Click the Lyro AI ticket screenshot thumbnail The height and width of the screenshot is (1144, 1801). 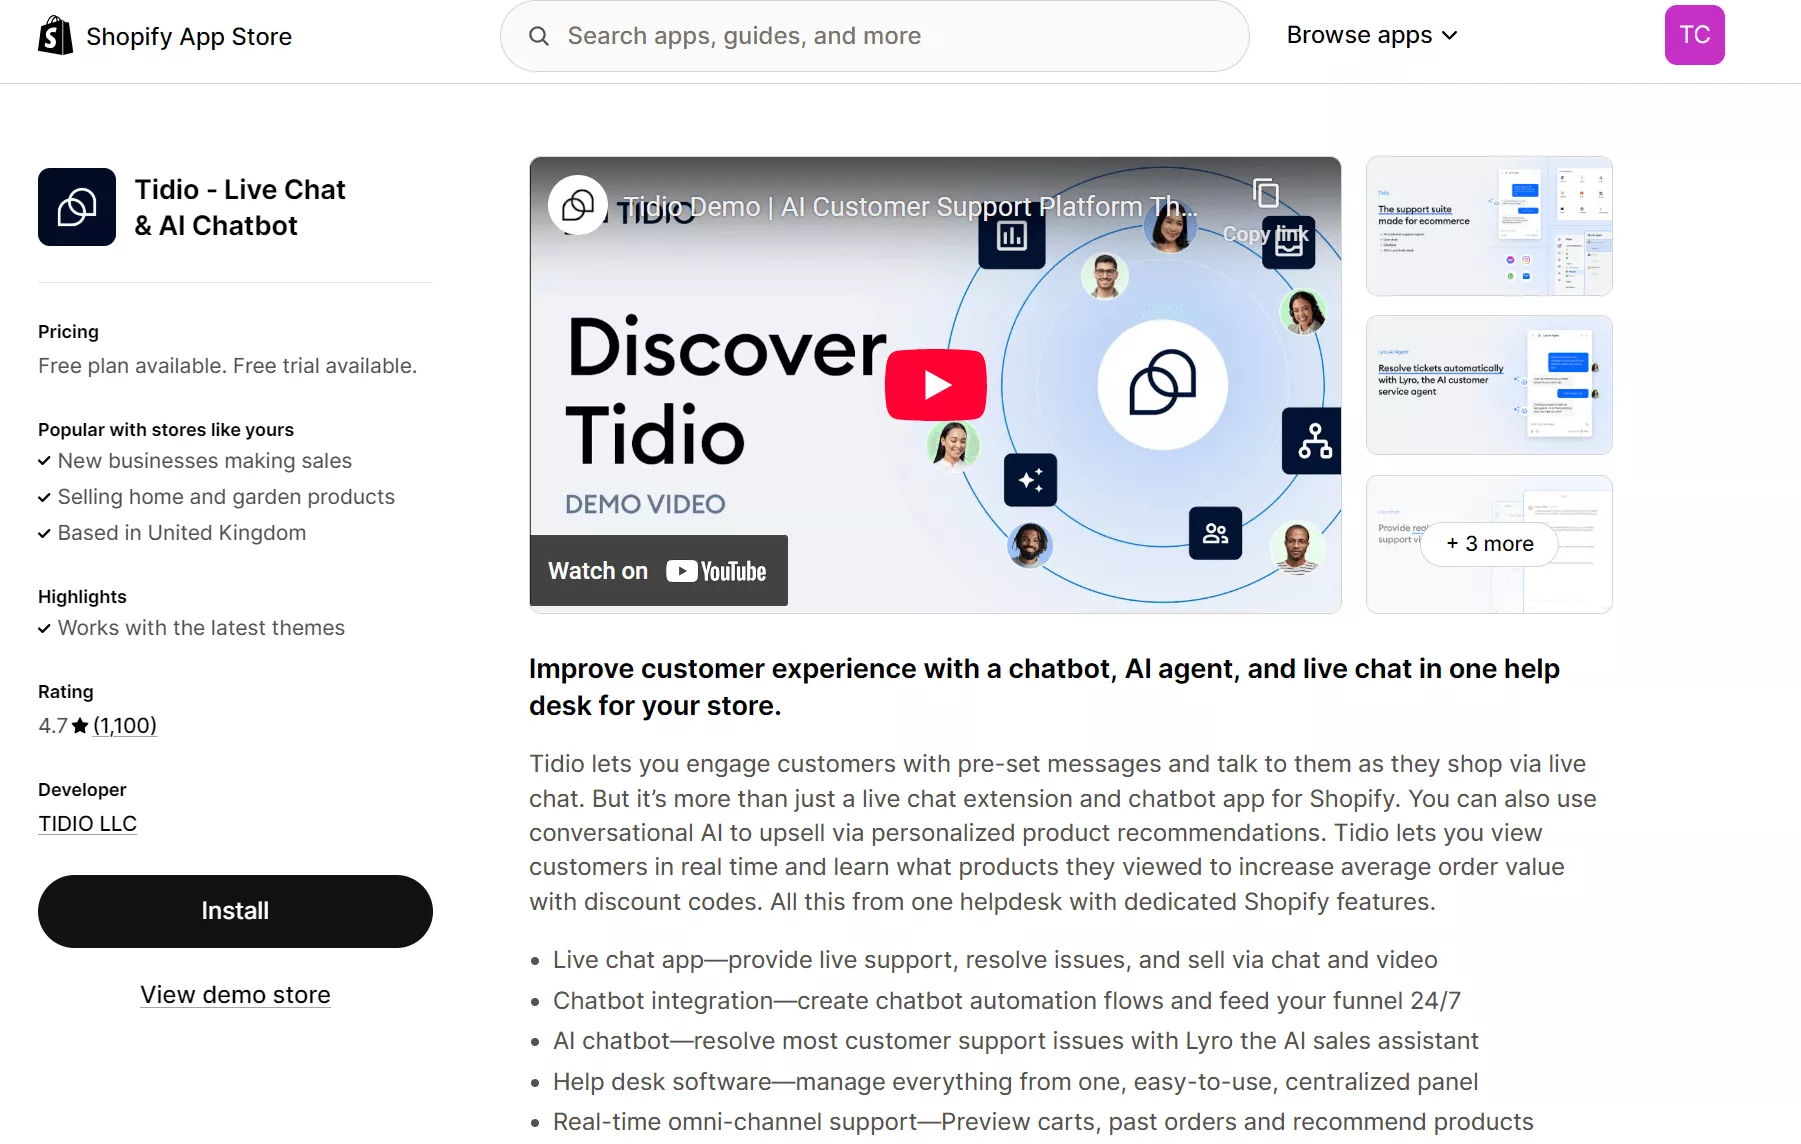pos(1488,384)
